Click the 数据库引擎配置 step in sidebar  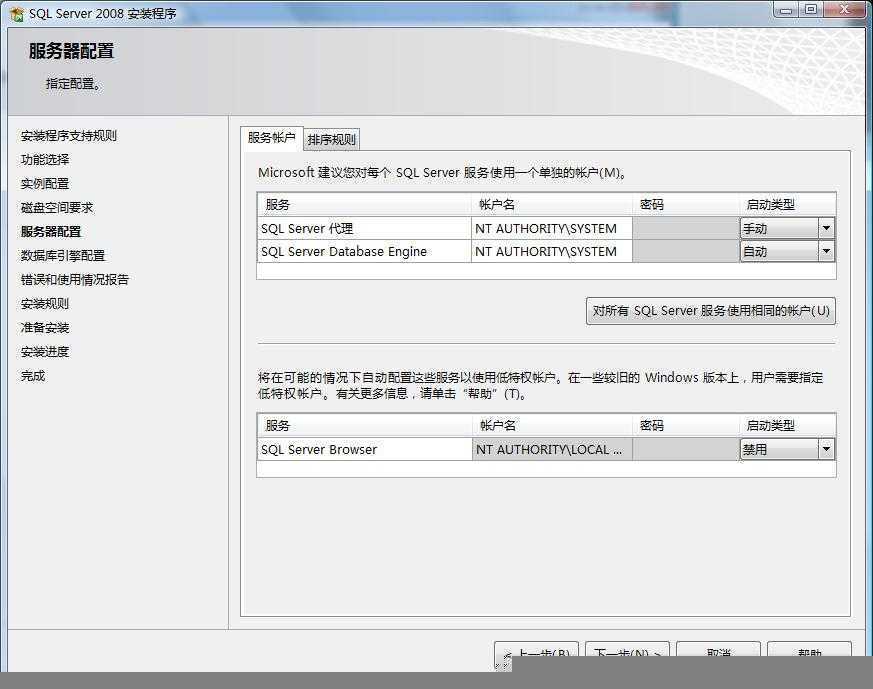tap(63, 255)
